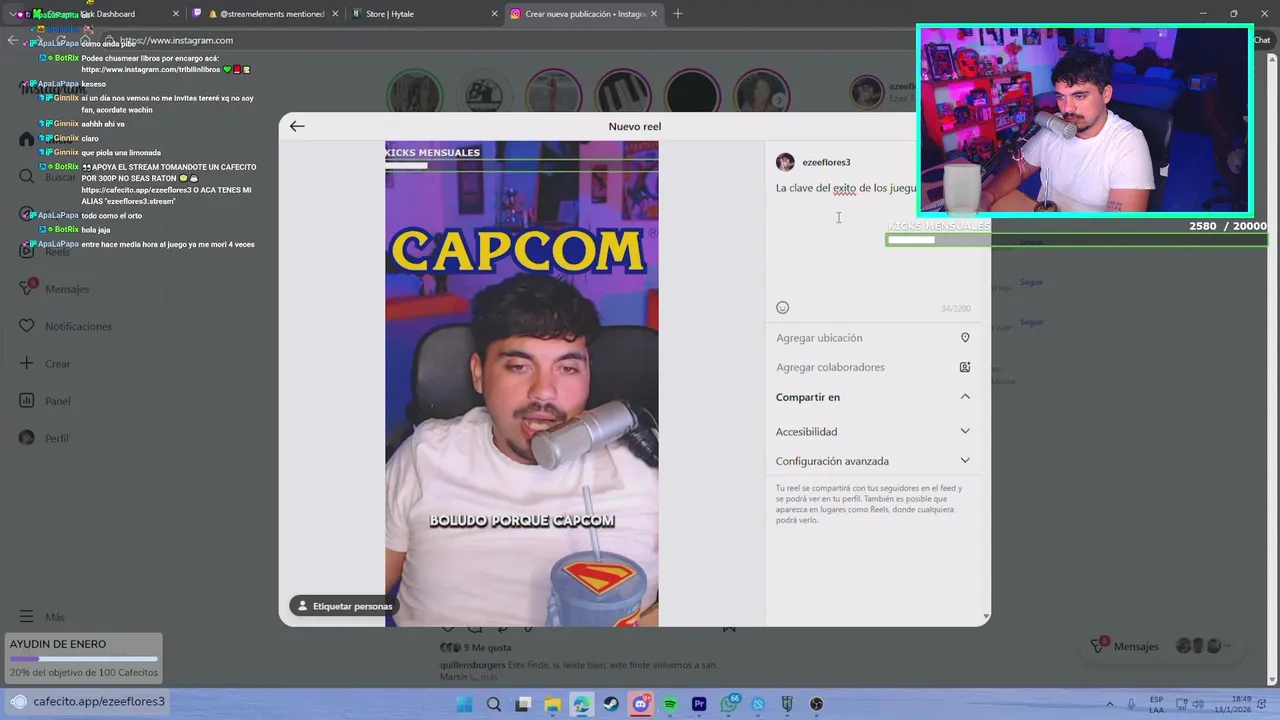Viewport: 1280px width, 720px height.
Task: Open a new browser tab
Action: [x=678, y=14]
